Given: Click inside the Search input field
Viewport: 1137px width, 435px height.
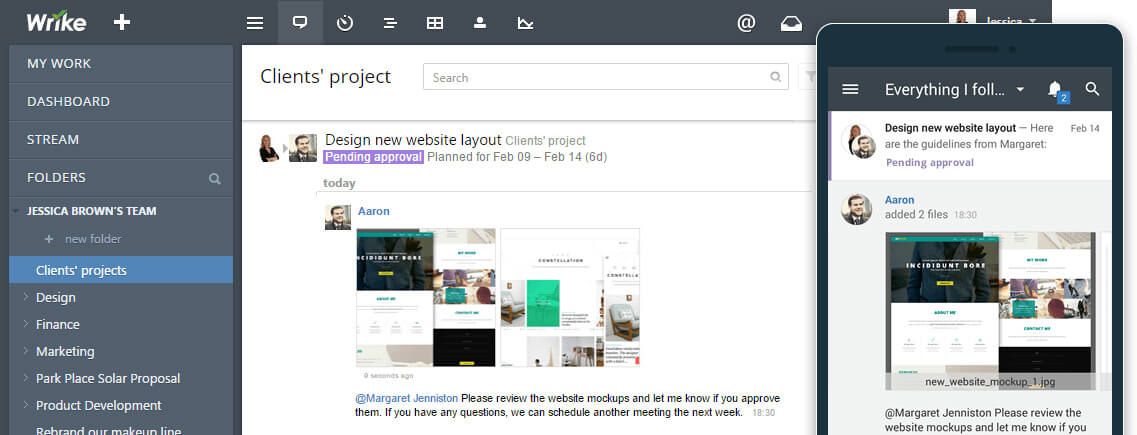Looking at the screenshot, I should tap(605, 77).
